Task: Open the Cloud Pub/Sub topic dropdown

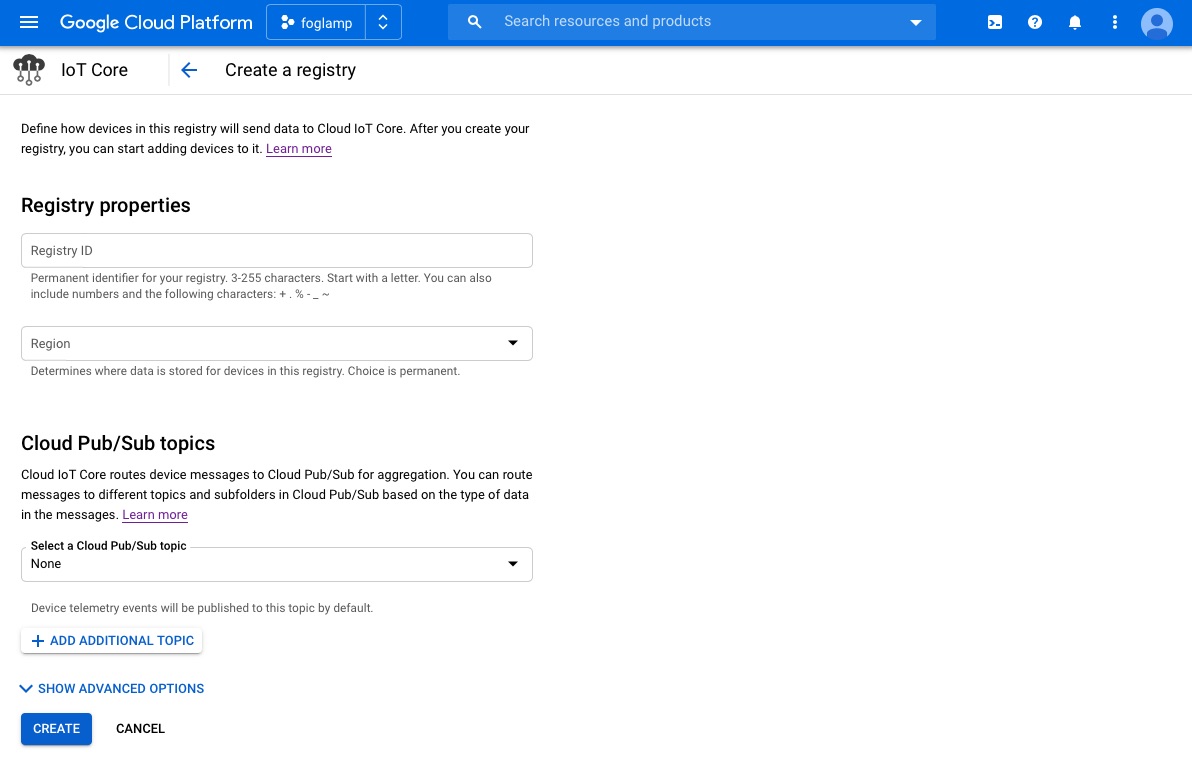Action: [x=276, y=564]
